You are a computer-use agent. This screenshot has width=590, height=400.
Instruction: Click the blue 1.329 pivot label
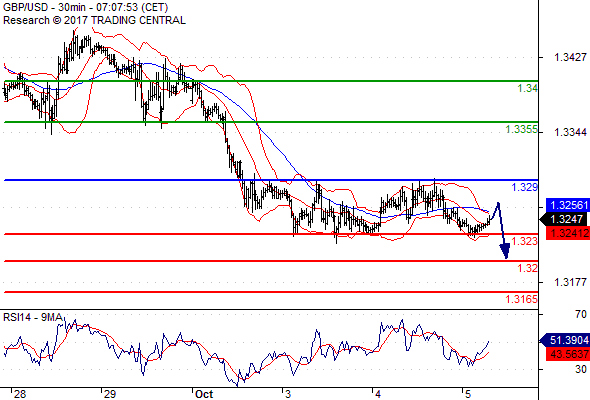click(x=525, y=187)
